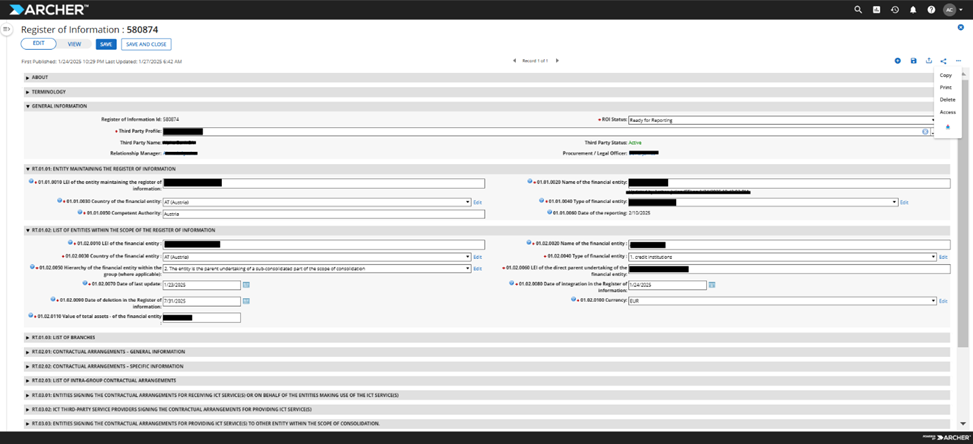Go to previous record arrow

514,61
